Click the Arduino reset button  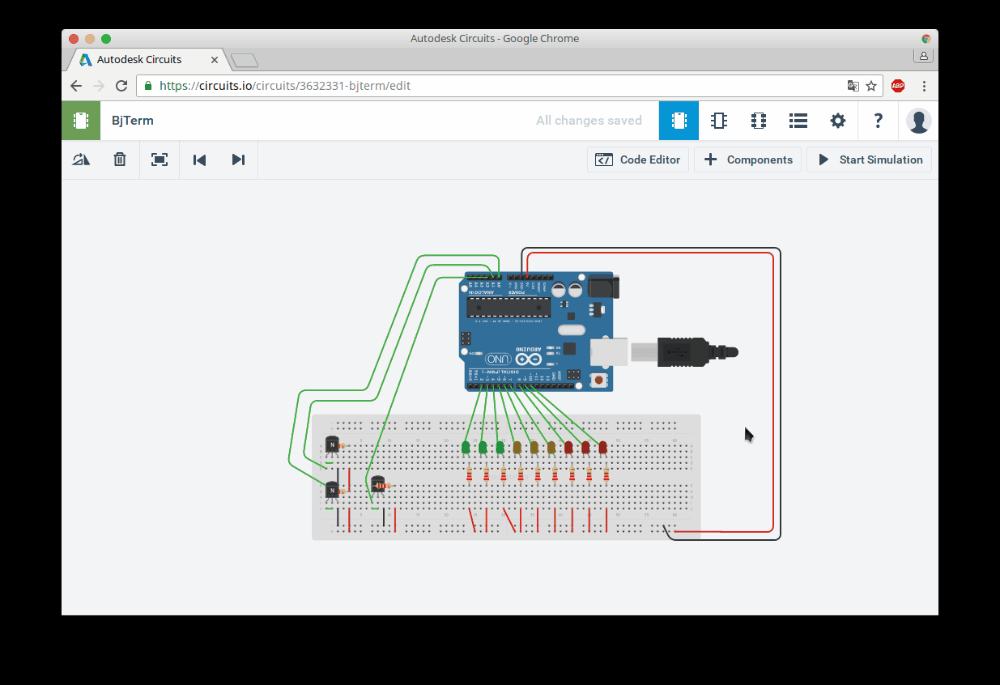598,380
